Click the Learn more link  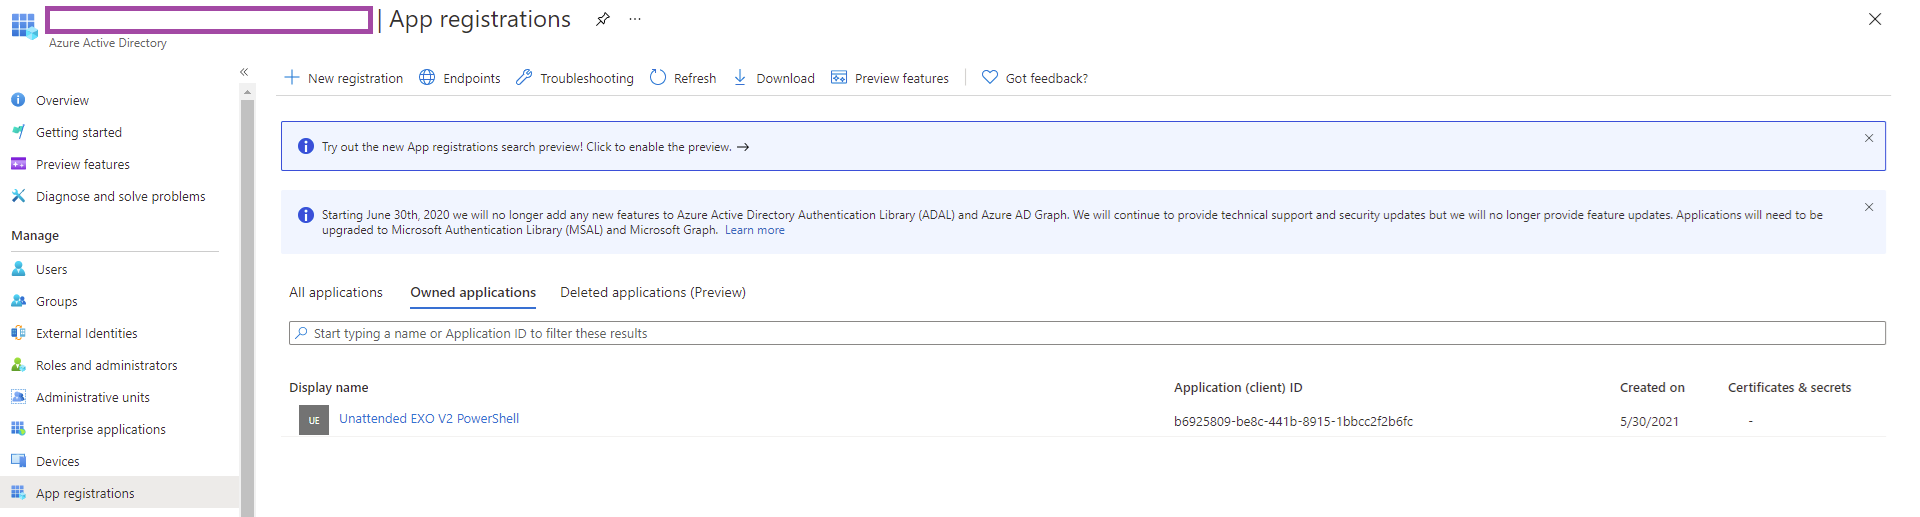pos(755,230)
